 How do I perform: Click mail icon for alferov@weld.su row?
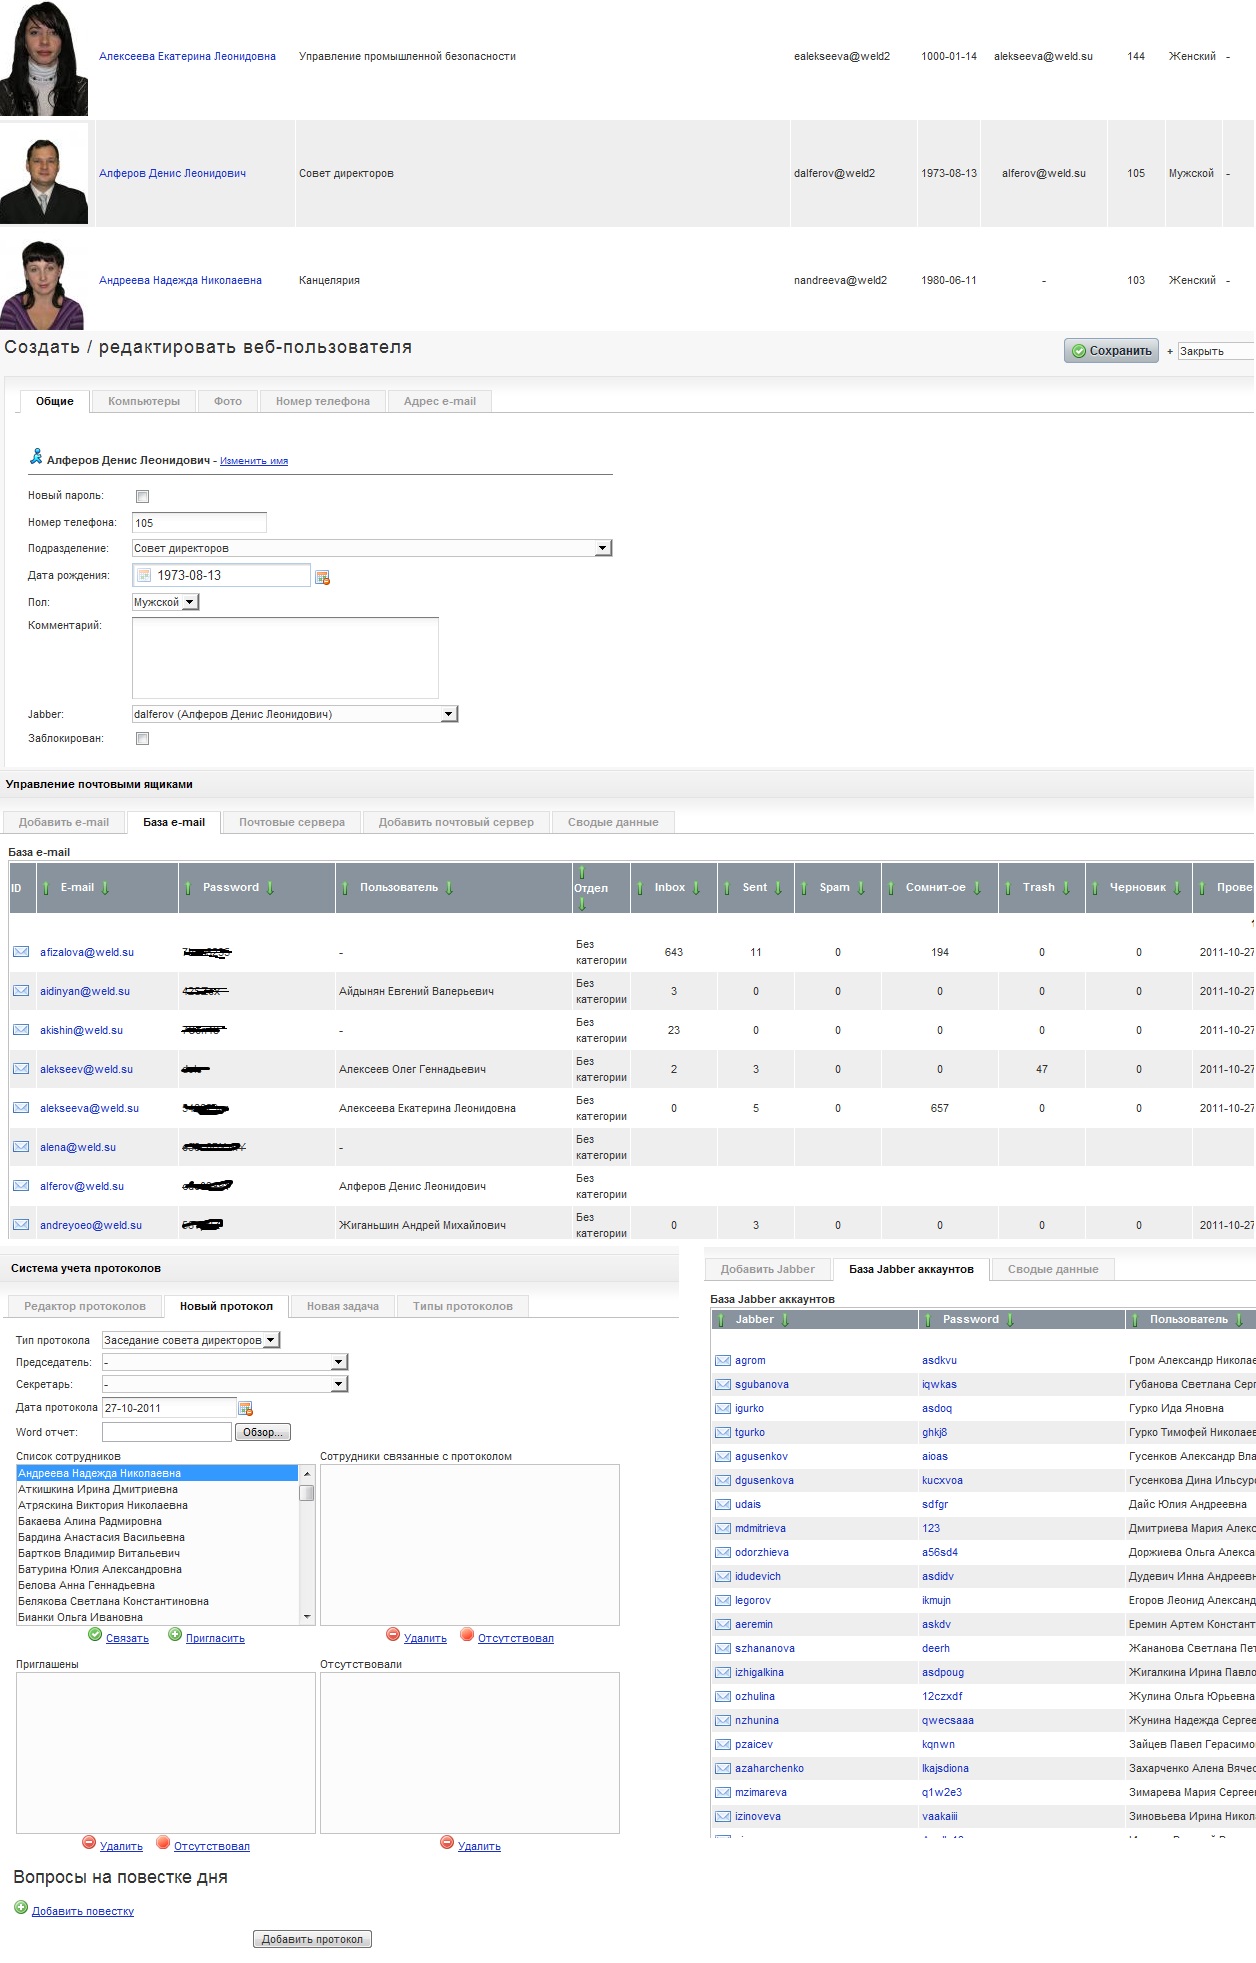coord(21,1186)
